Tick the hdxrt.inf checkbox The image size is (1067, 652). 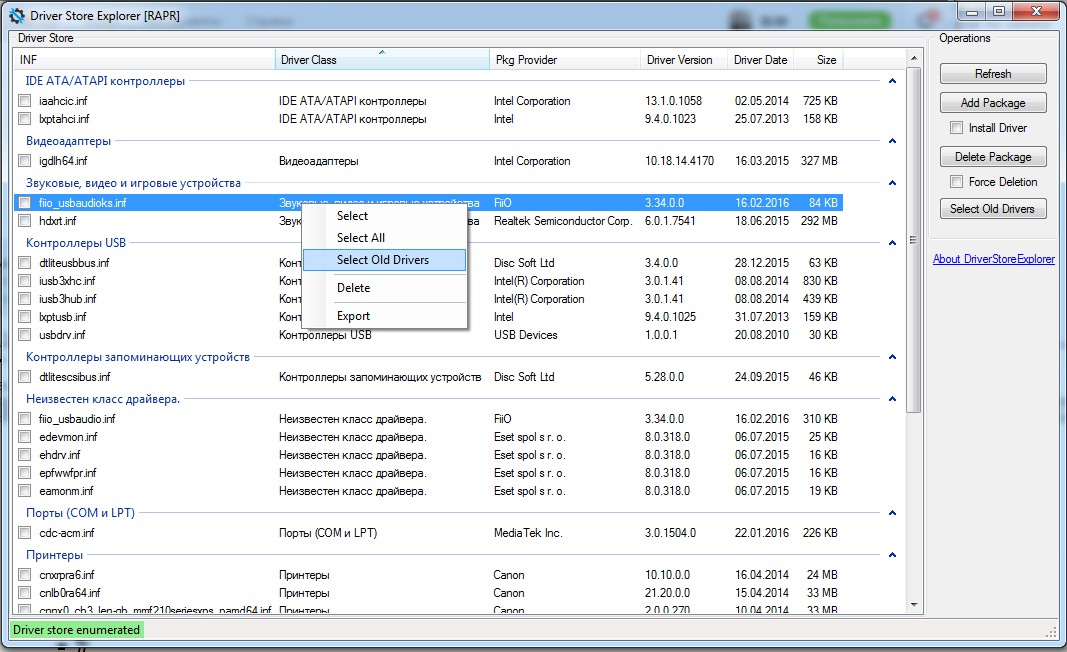(x=25, y=221)
